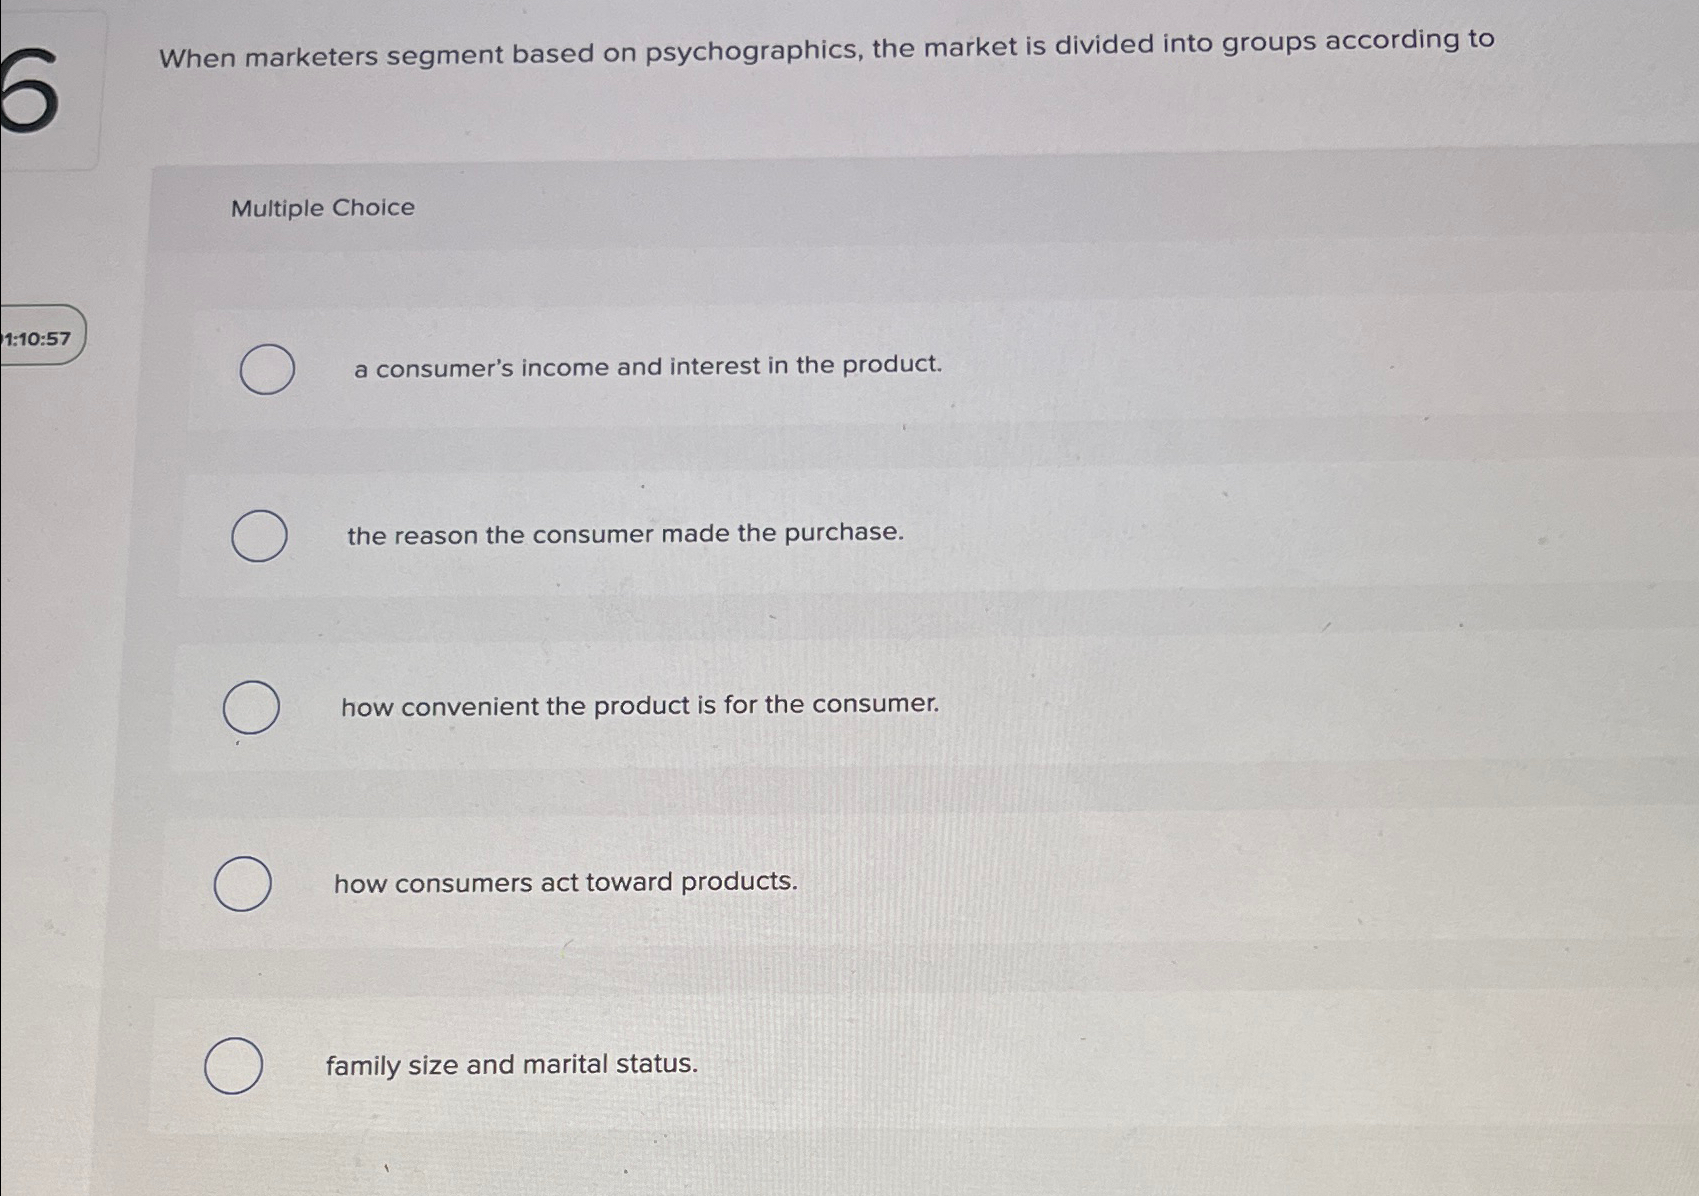Select the radio button for product convenience option
The height and width of the screenshot is (1196, 1699).
coord(249,708)
